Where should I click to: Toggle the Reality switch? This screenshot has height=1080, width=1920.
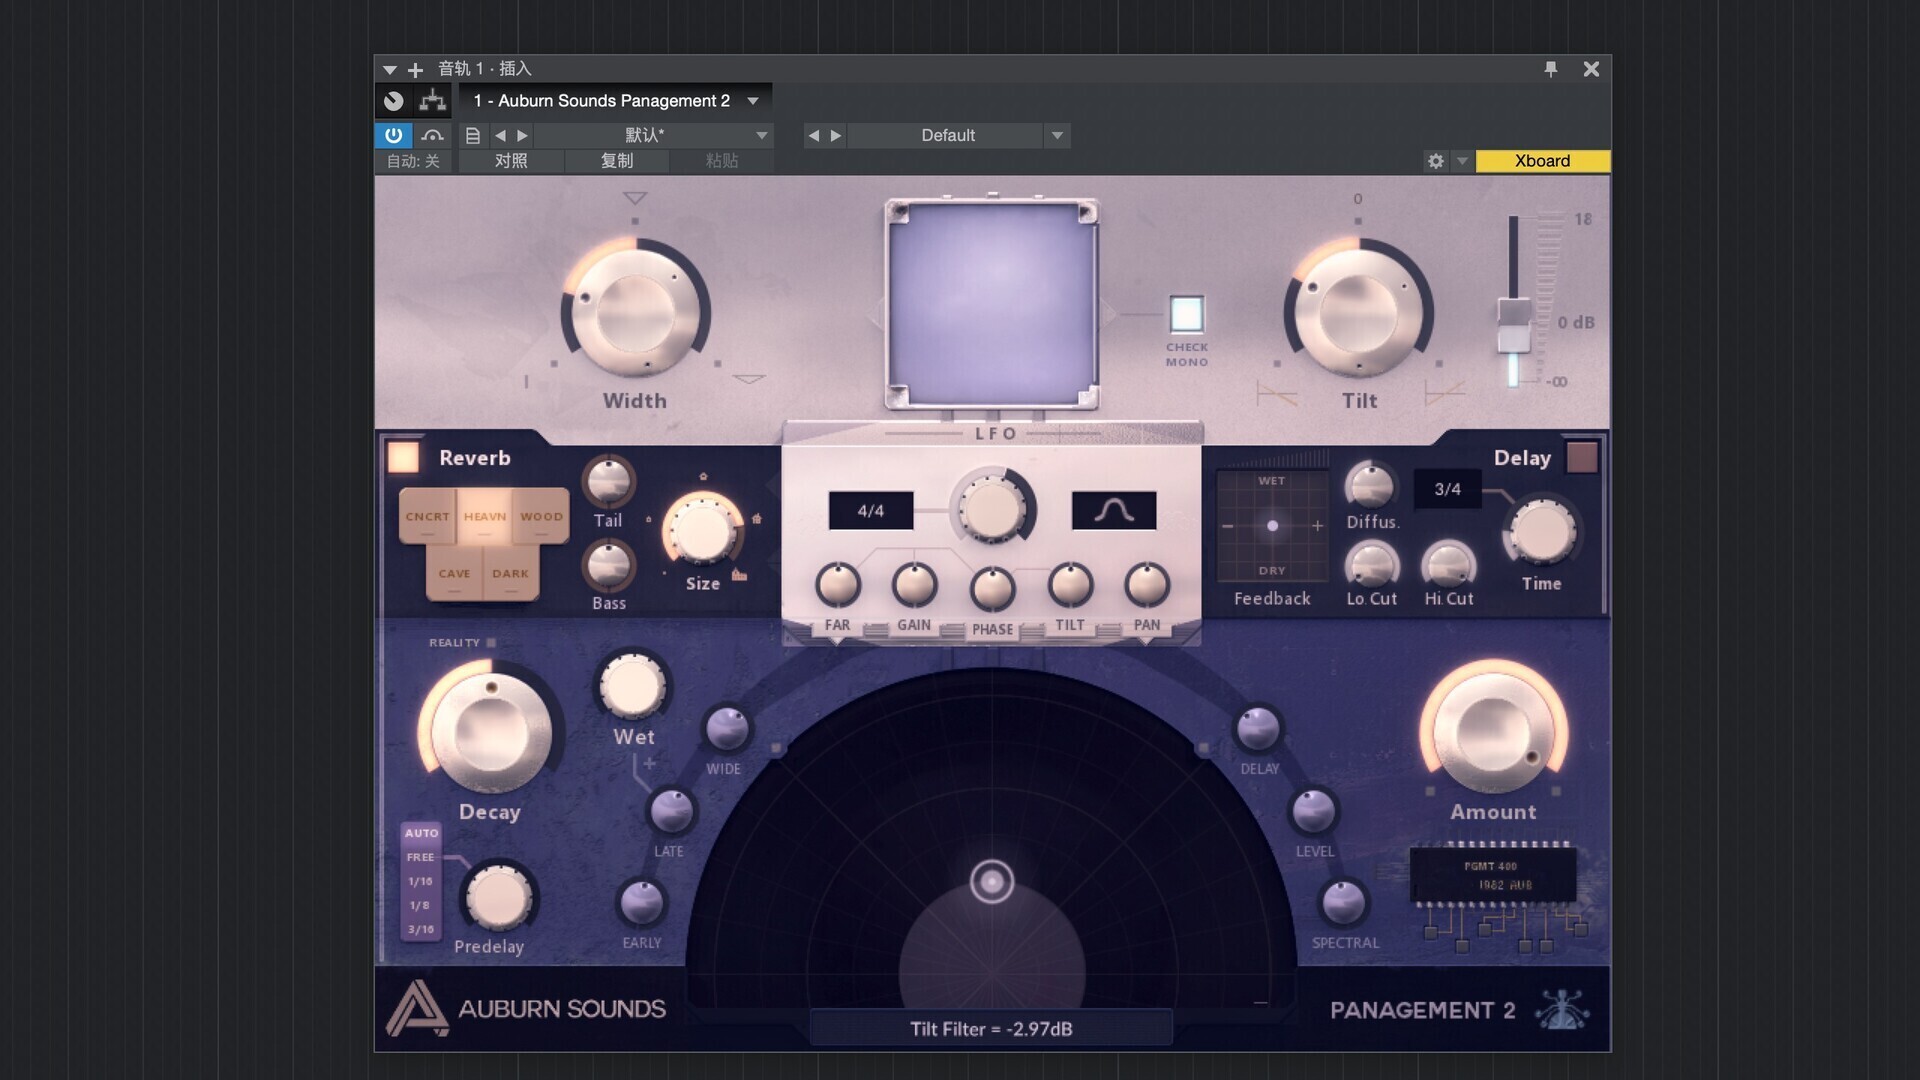pos(491,643)
